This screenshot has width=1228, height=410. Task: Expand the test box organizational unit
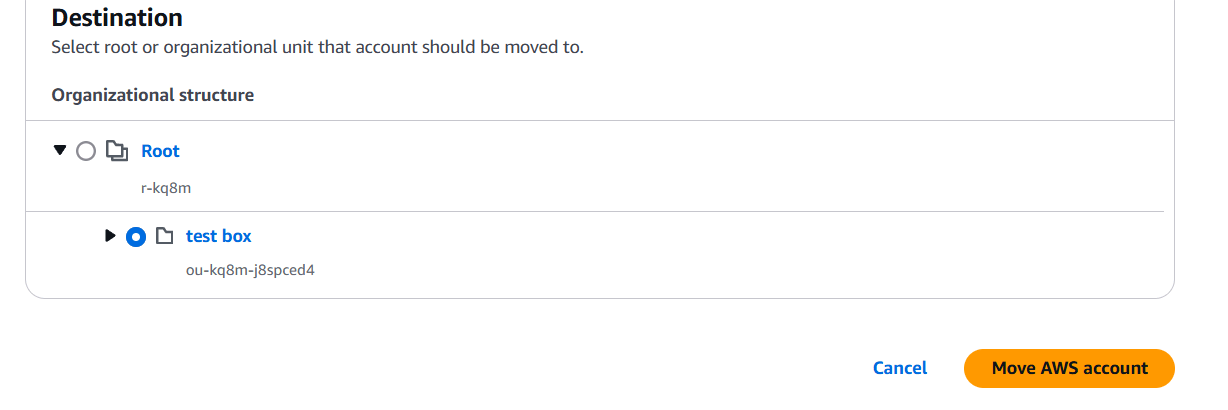pos(110,236)
